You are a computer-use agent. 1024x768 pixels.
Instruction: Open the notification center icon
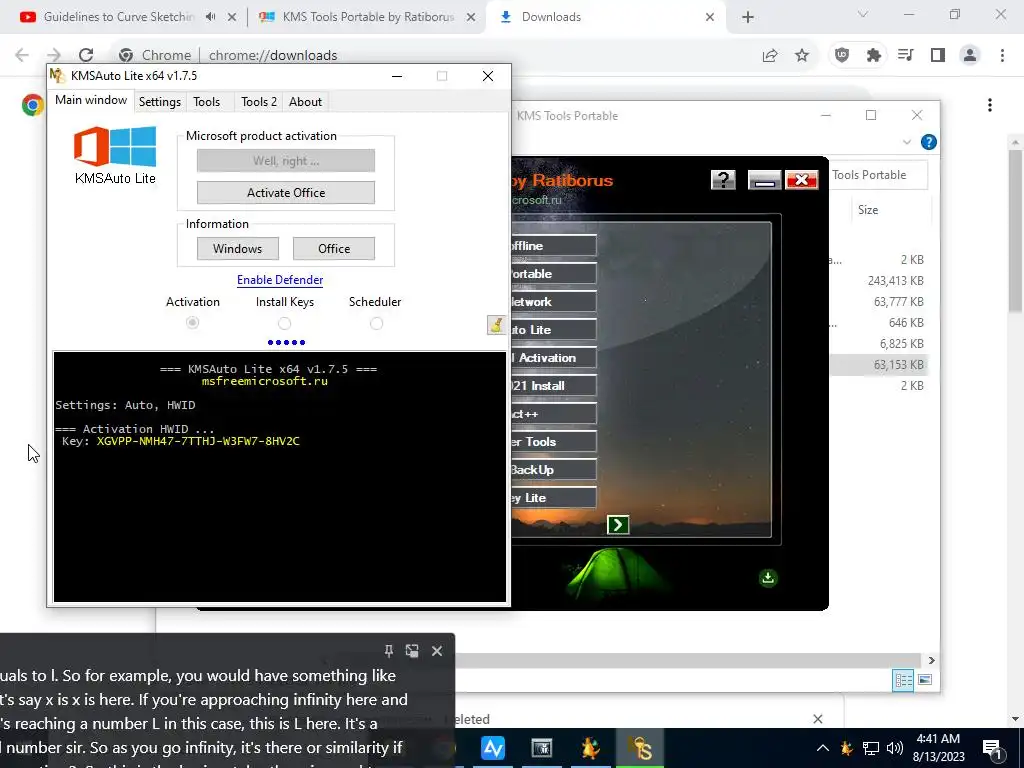(x=992, y=748)
